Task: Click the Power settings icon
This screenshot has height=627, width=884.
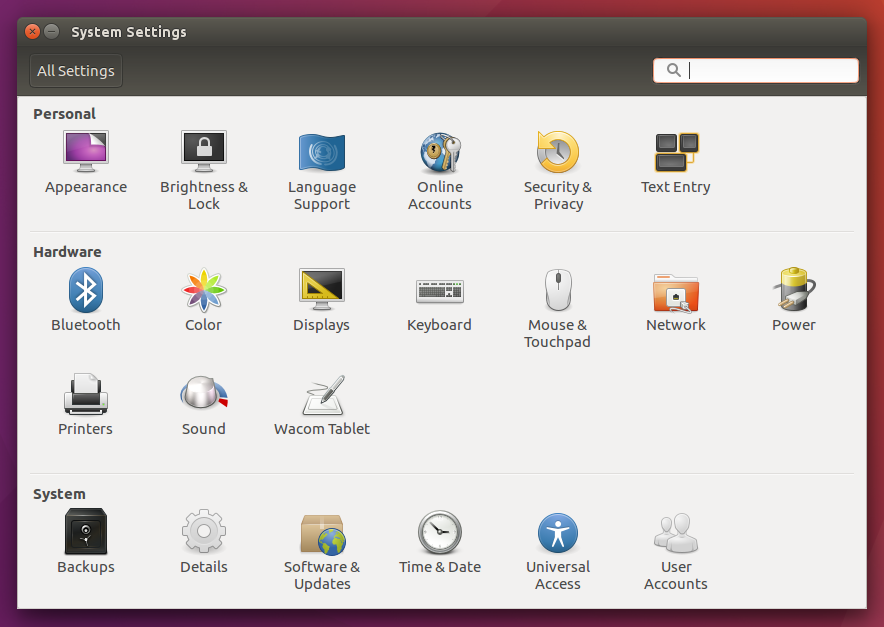Action: pyautogui.click(x=794, y=291)
